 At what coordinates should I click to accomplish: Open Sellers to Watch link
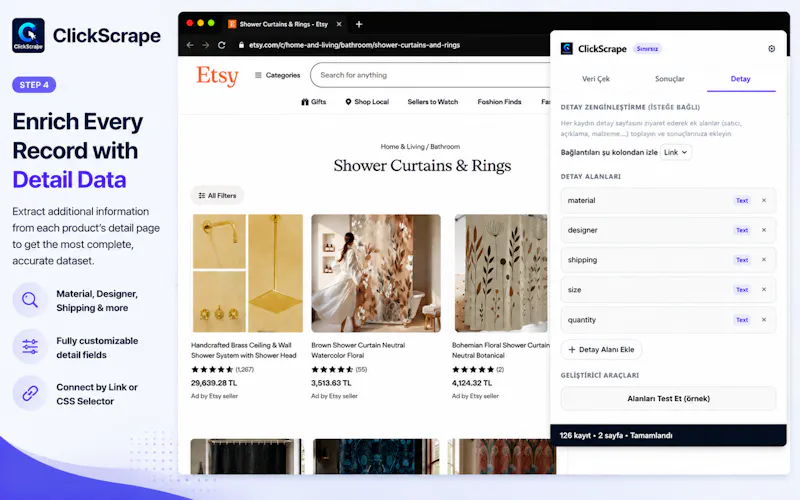tap(433, 102)
